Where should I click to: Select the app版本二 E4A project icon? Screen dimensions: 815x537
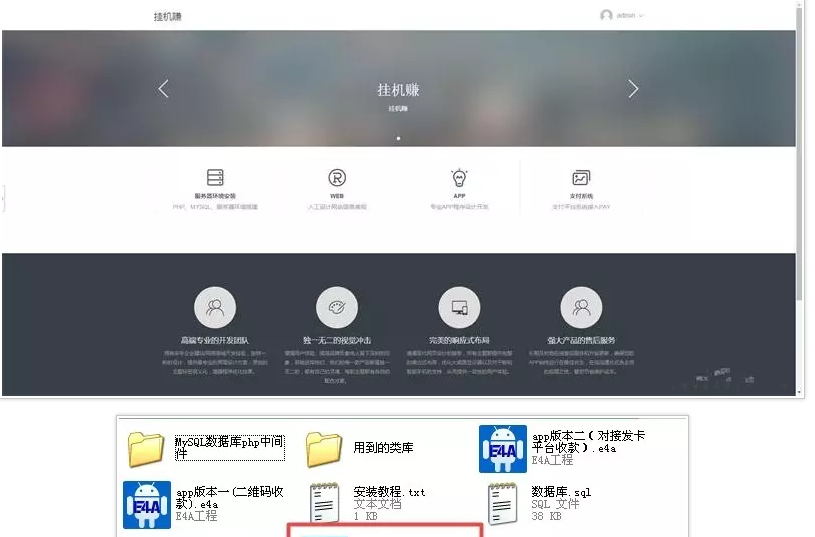[503, 449]
